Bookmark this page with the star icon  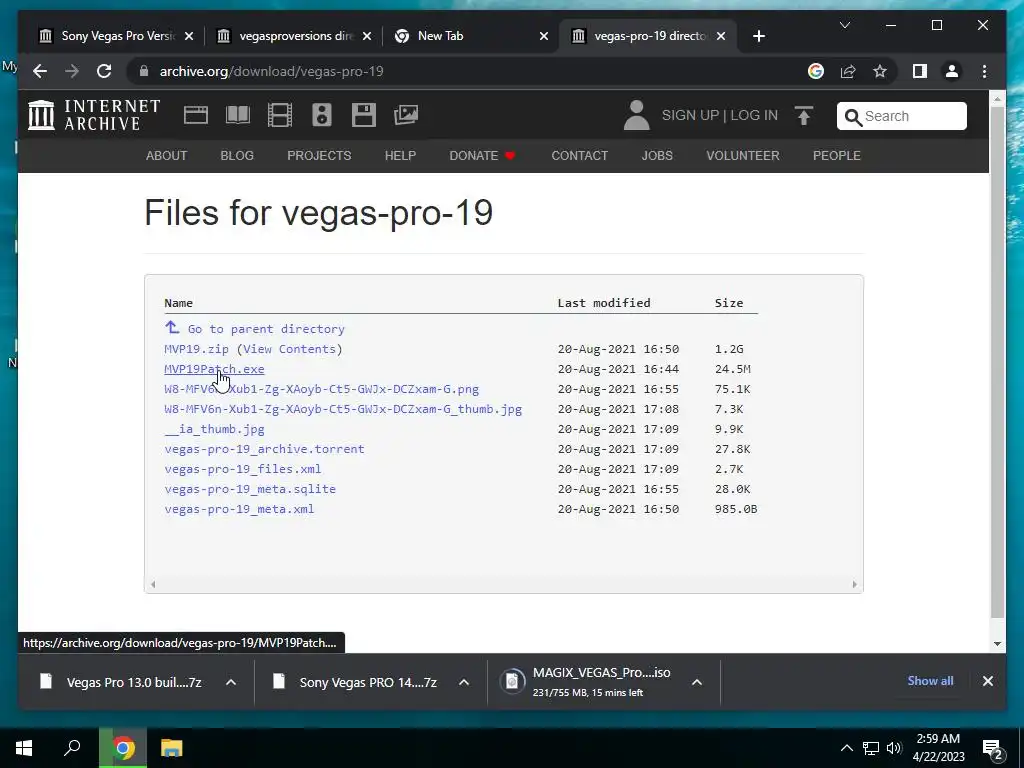point(880,71)
